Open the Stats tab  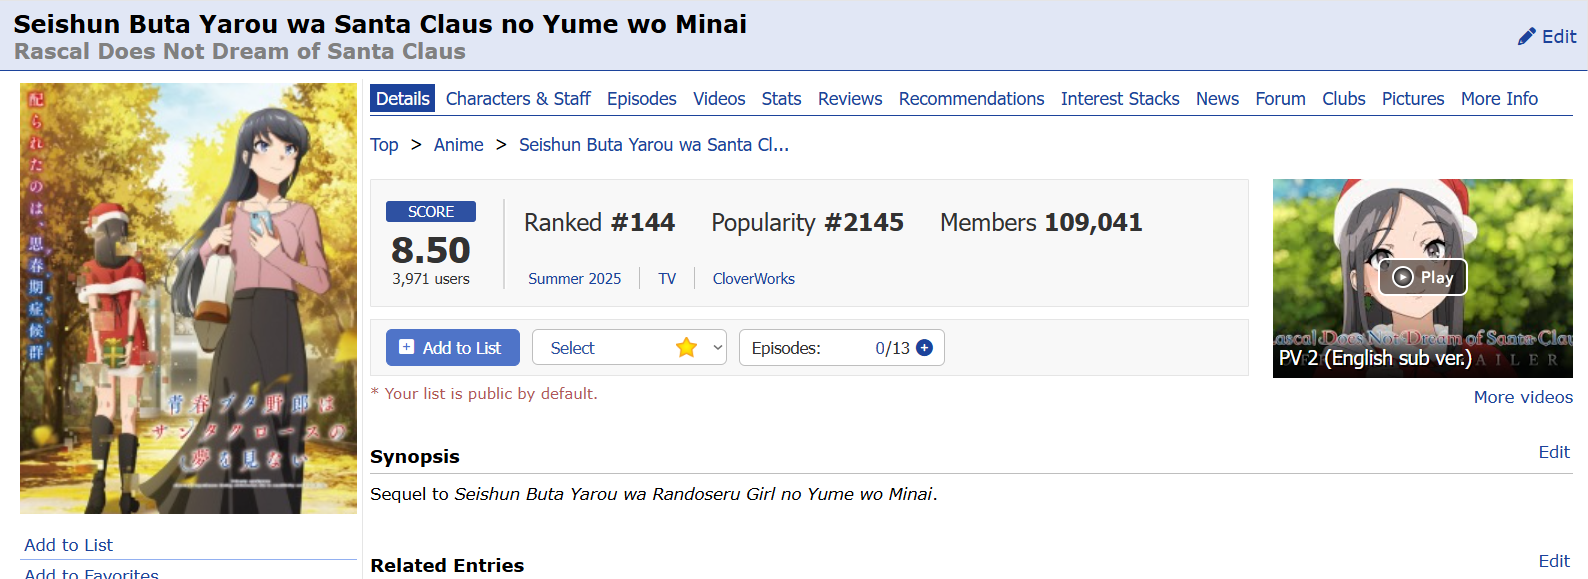pos(781,99)
